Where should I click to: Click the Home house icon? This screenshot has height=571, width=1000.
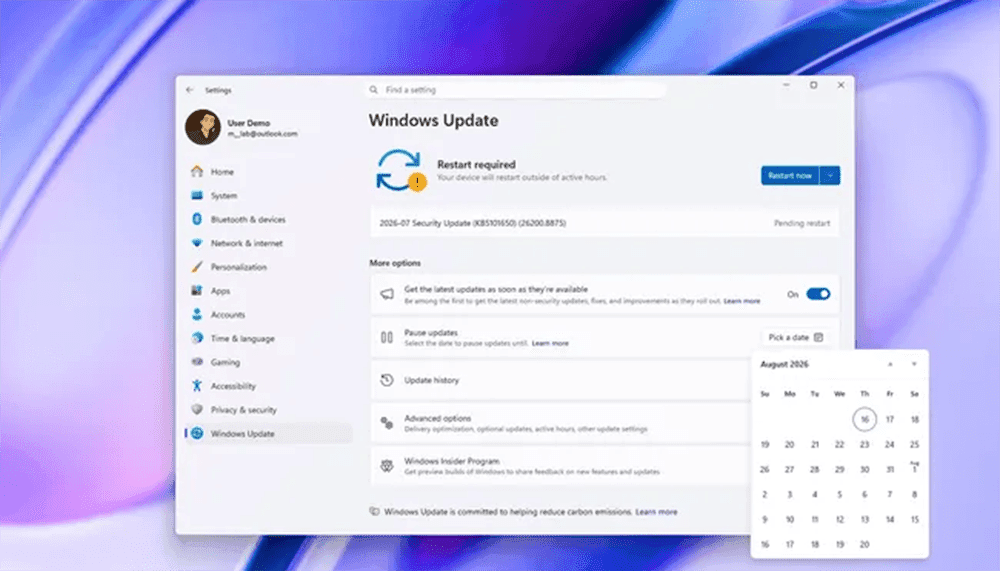pyautogui.click(x=197, y=171)
